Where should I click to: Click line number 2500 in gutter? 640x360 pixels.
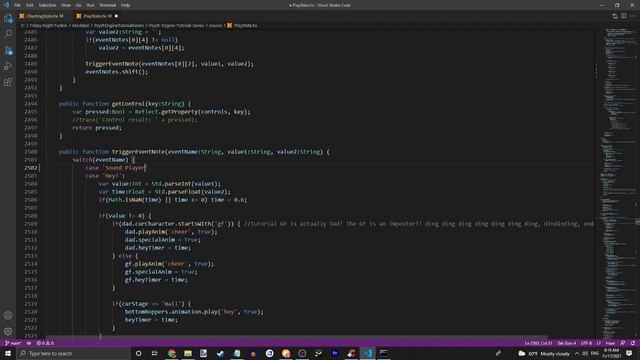[x=31, y=152]
